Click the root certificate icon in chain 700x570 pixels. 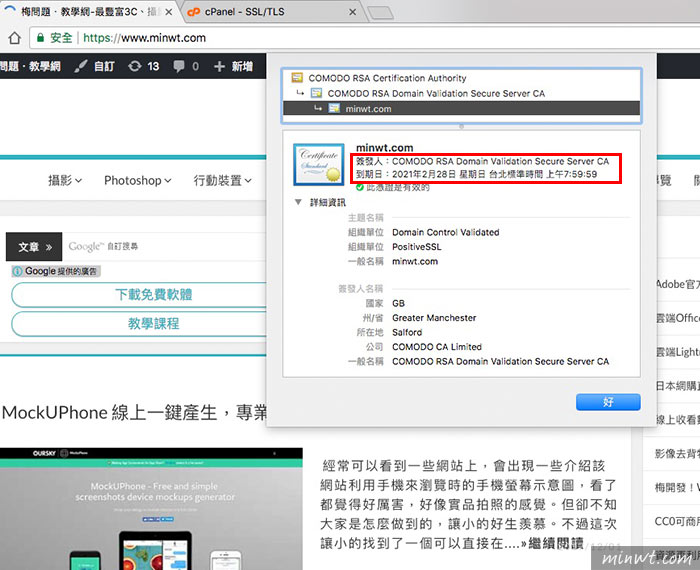click(297, 78)
